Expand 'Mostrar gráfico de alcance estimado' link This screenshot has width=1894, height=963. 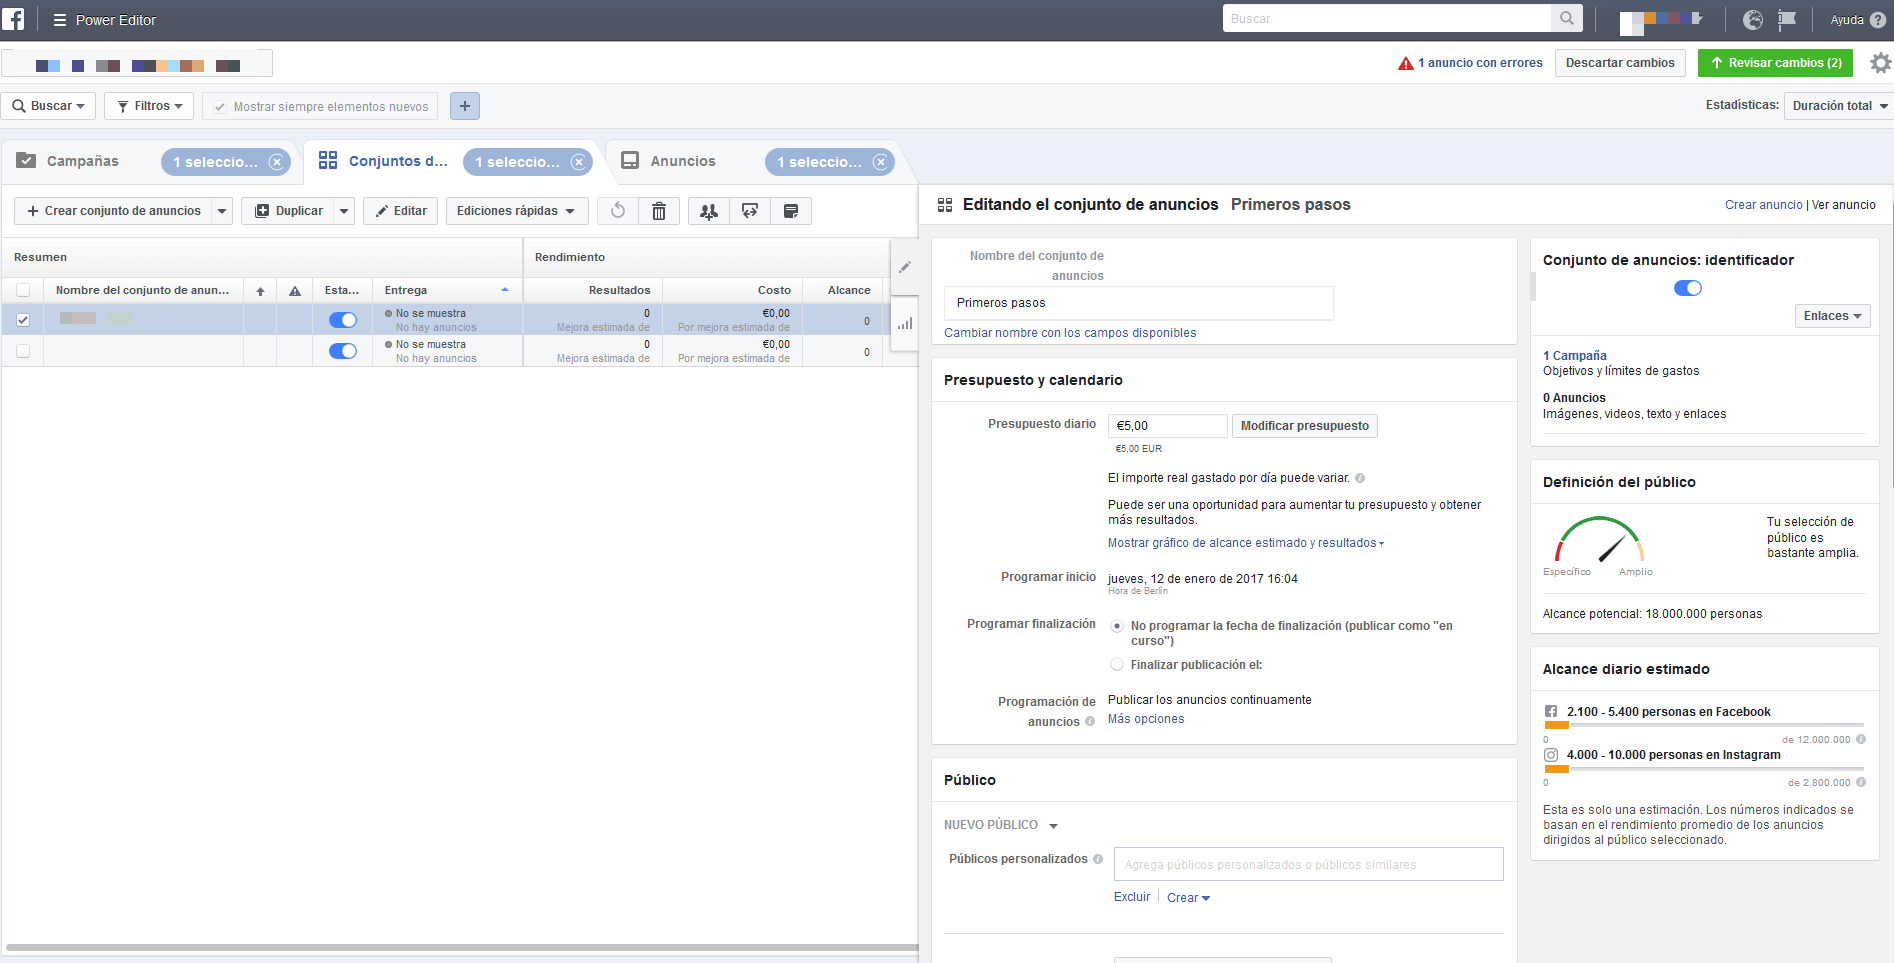pyautogui.click(x=1246, y=543)
